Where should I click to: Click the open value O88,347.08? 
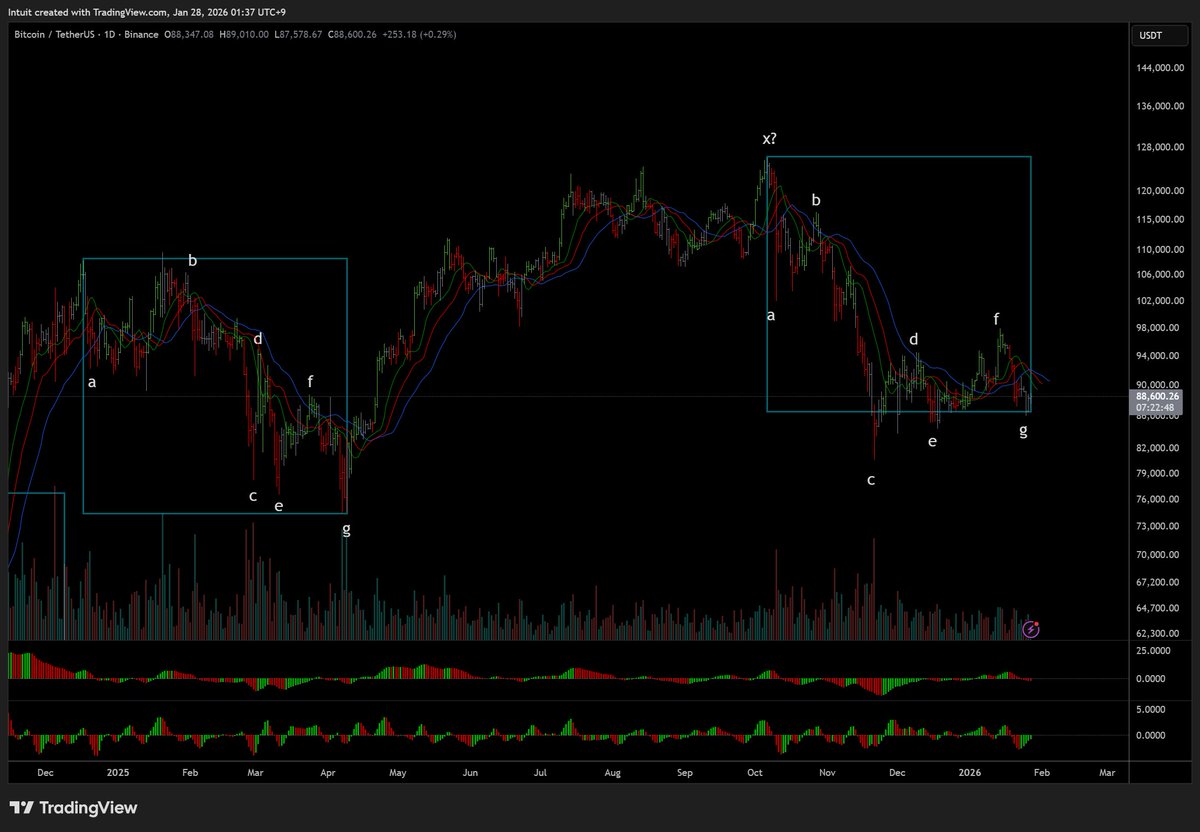189,35
